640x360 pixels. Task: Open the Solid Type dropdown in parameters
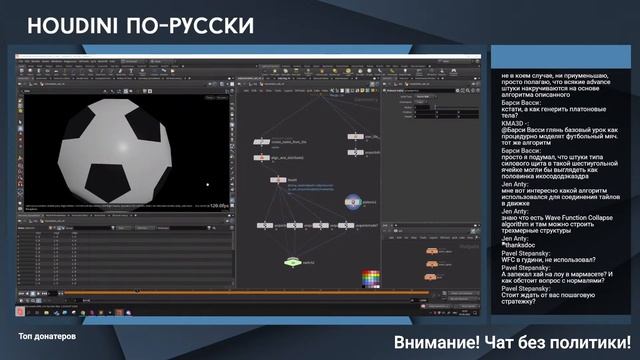point(427,97)
